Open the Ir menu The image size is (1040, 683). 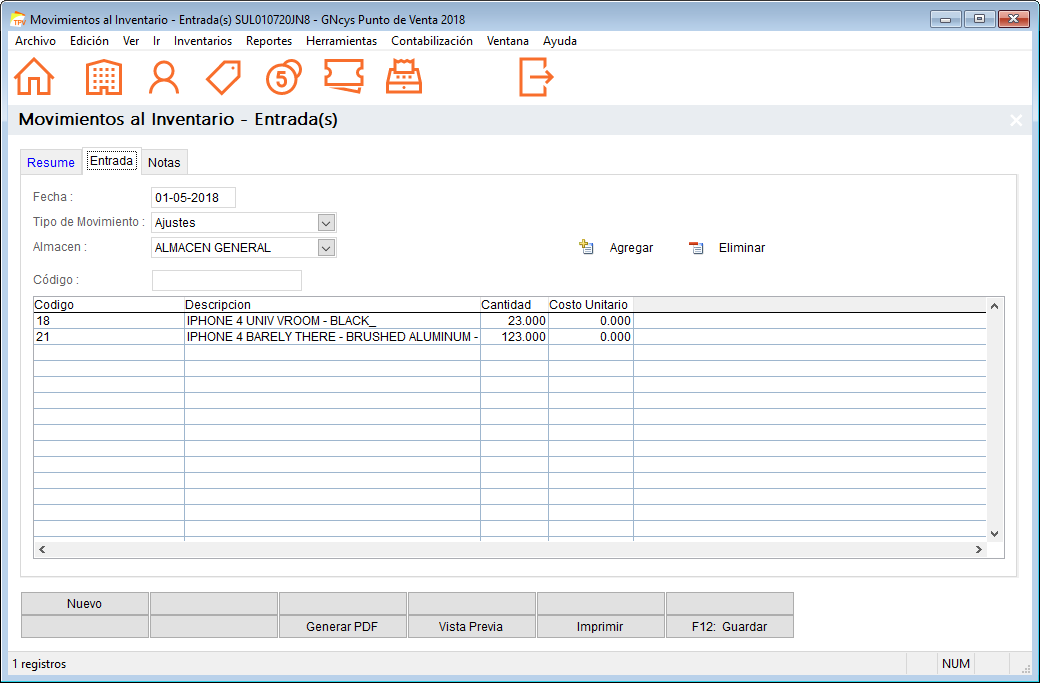coord(157,41)
